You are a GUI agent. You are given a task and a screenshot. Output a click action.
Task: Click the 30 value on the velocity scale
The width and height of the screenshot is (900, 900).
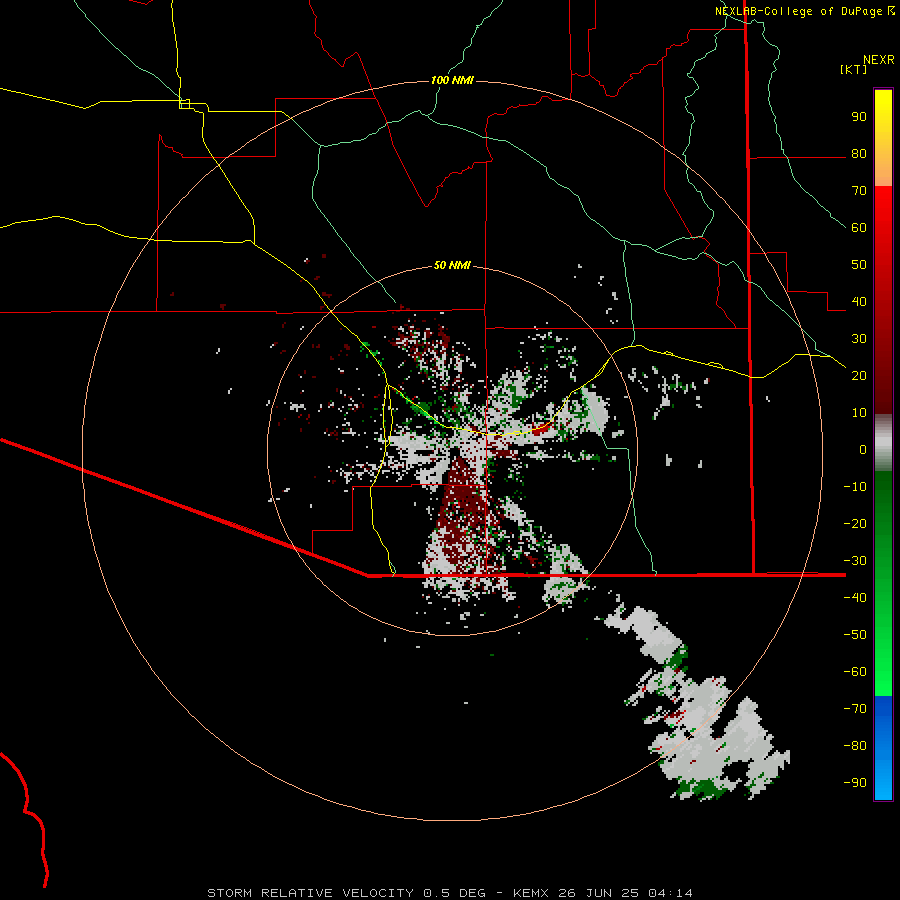pyautogui.click(x=859, y=339)
